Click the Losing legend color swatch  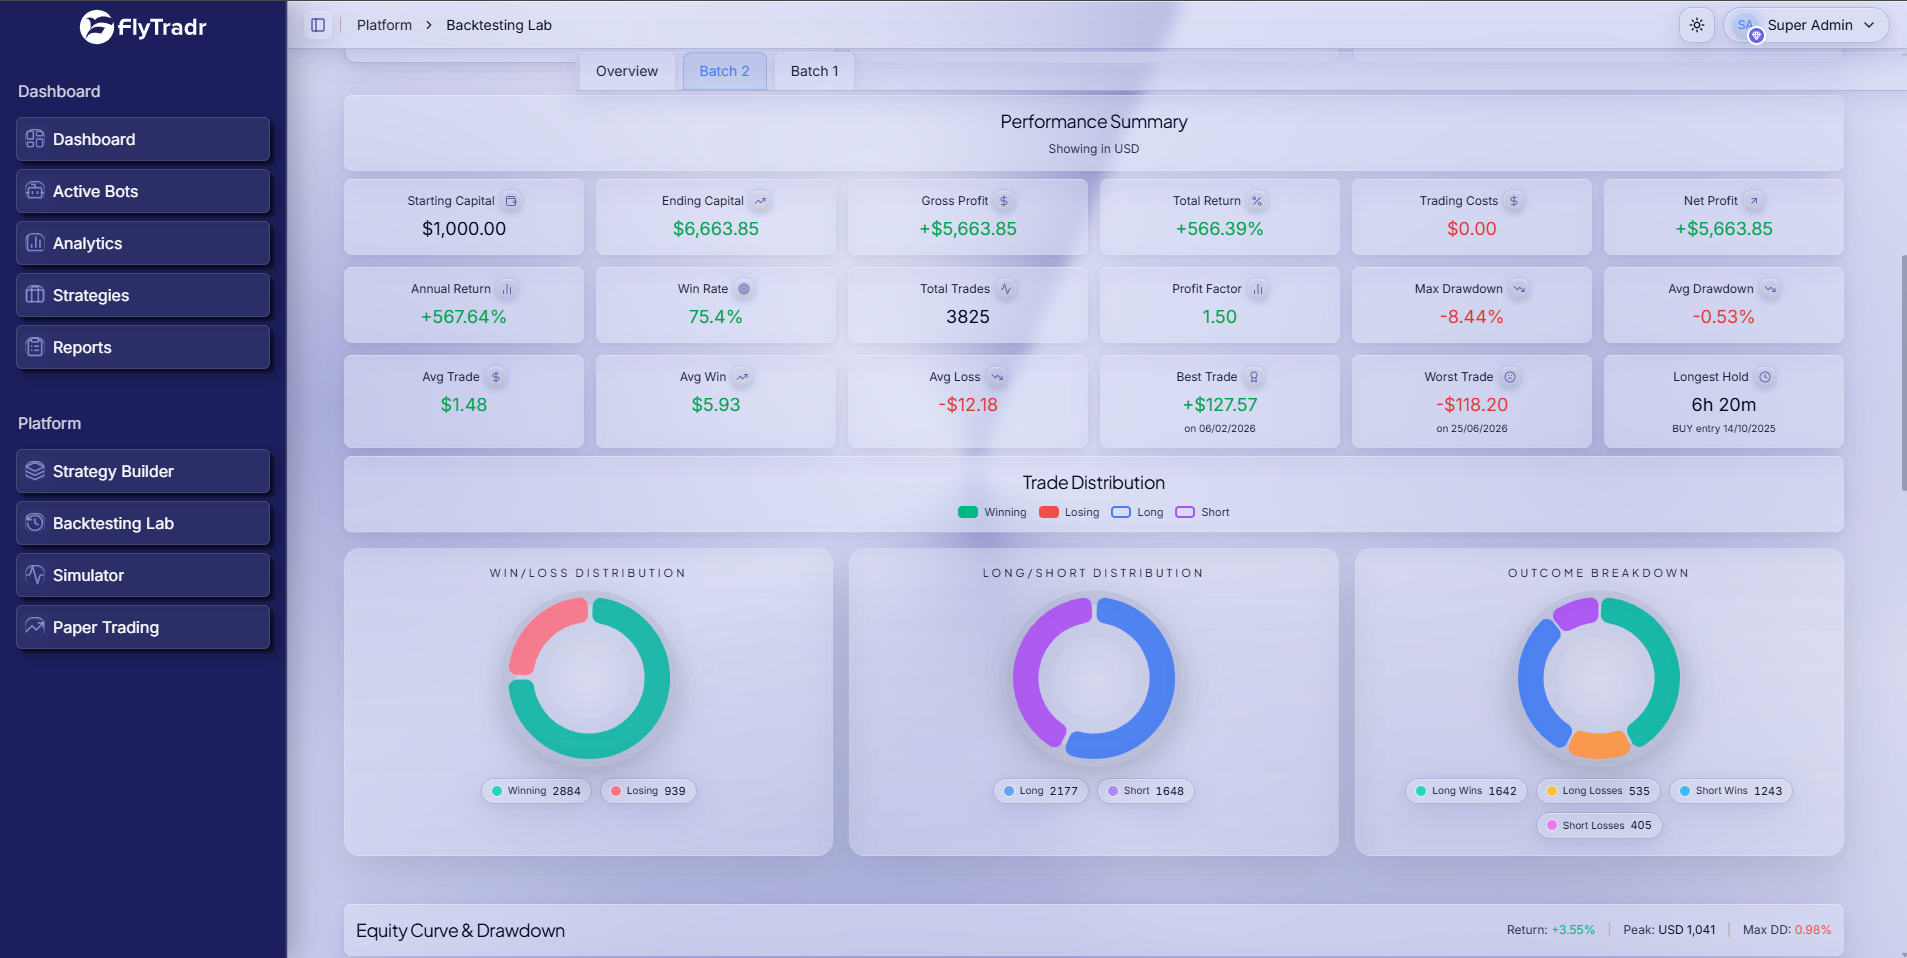click(x=1049, y=512)
